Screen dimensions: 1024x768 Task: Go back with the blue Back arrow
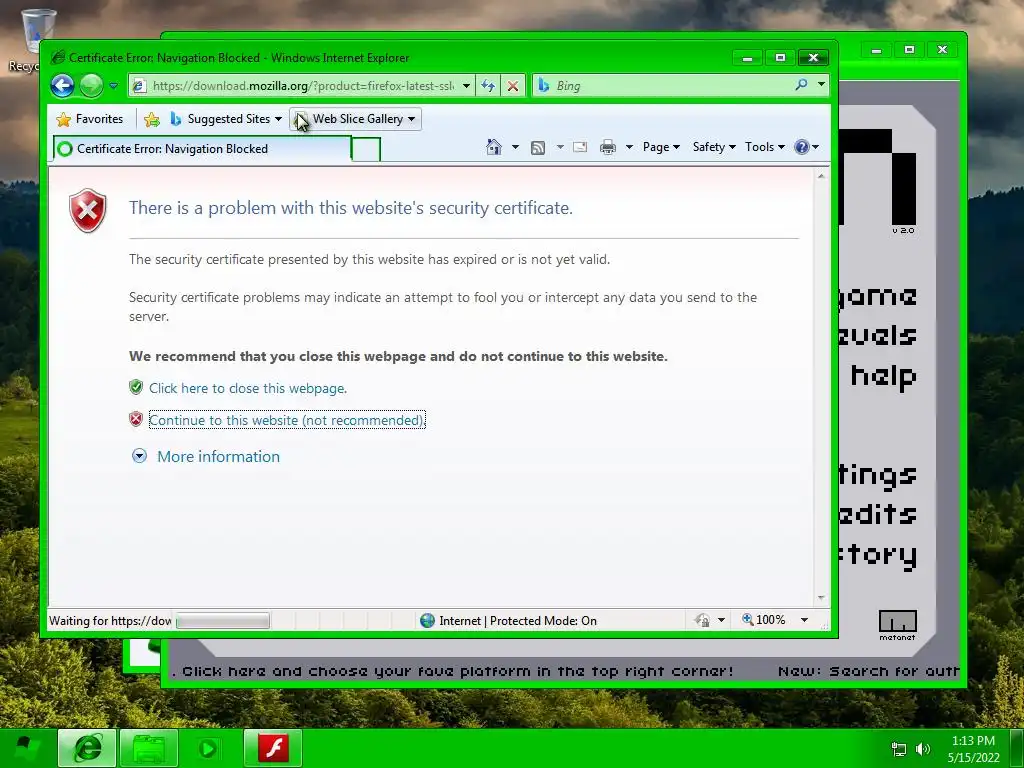(x=63, y=86)
